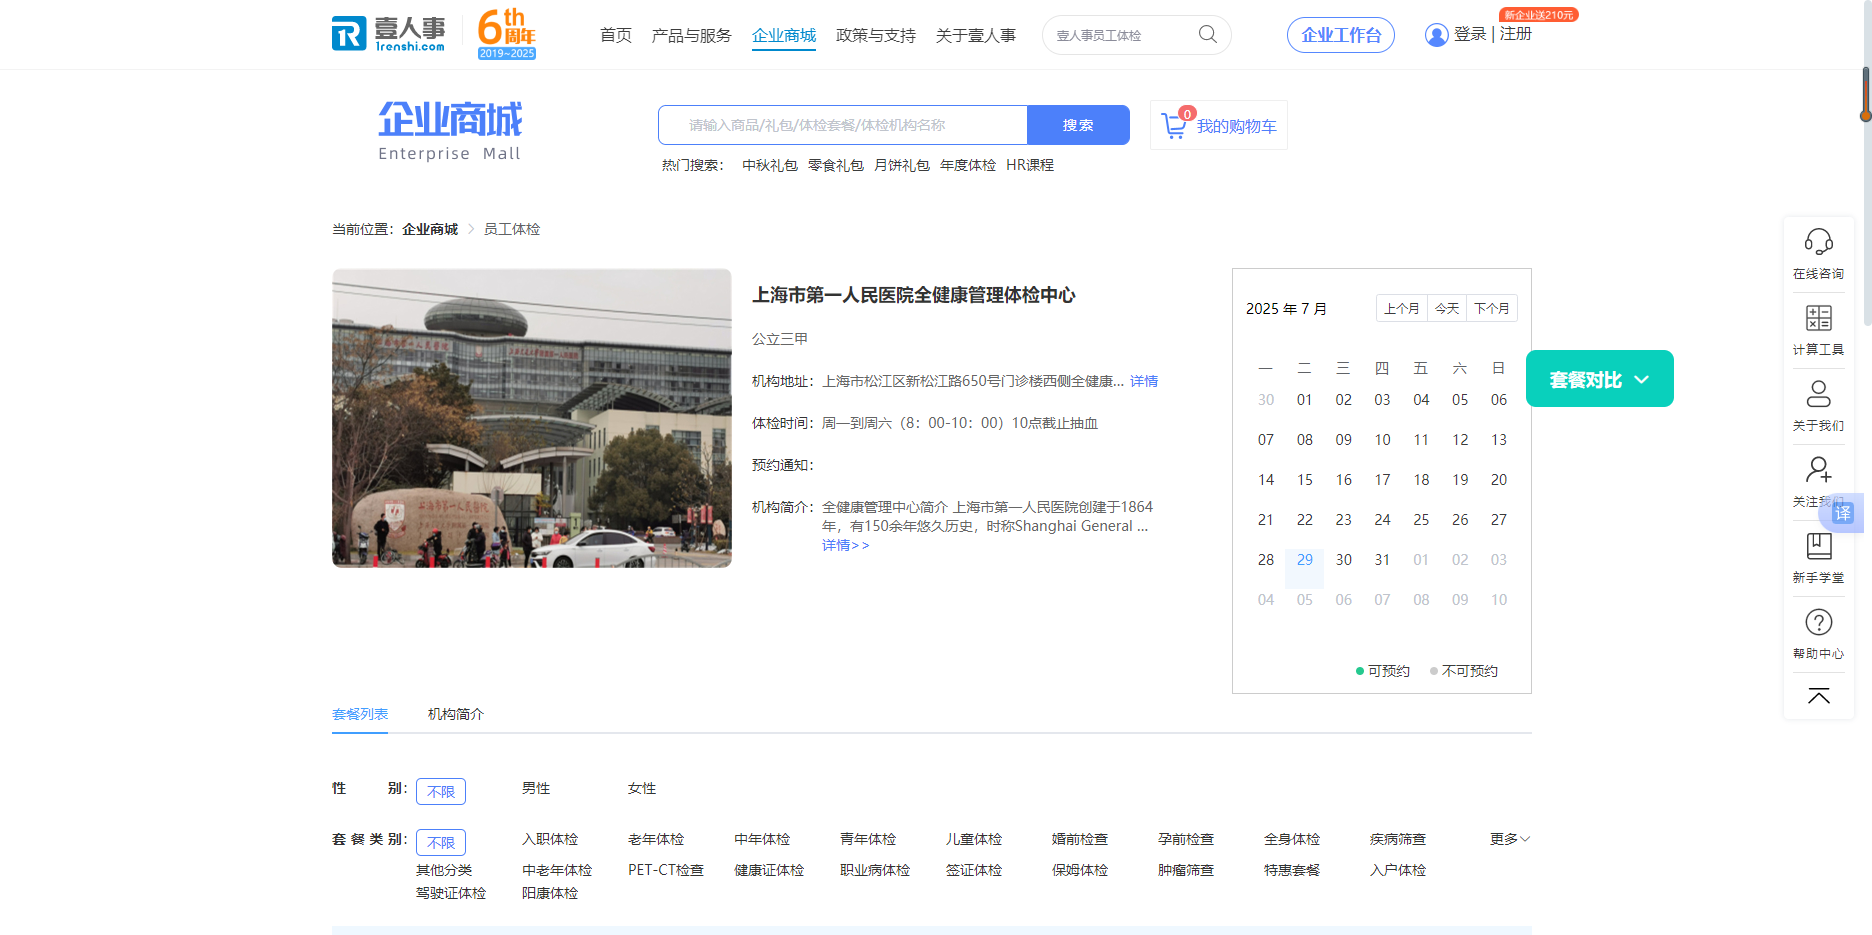The height and width of the screenshot is (935, 1872).
Task: Click hot search 年度体检
Action: click(968, 165)
